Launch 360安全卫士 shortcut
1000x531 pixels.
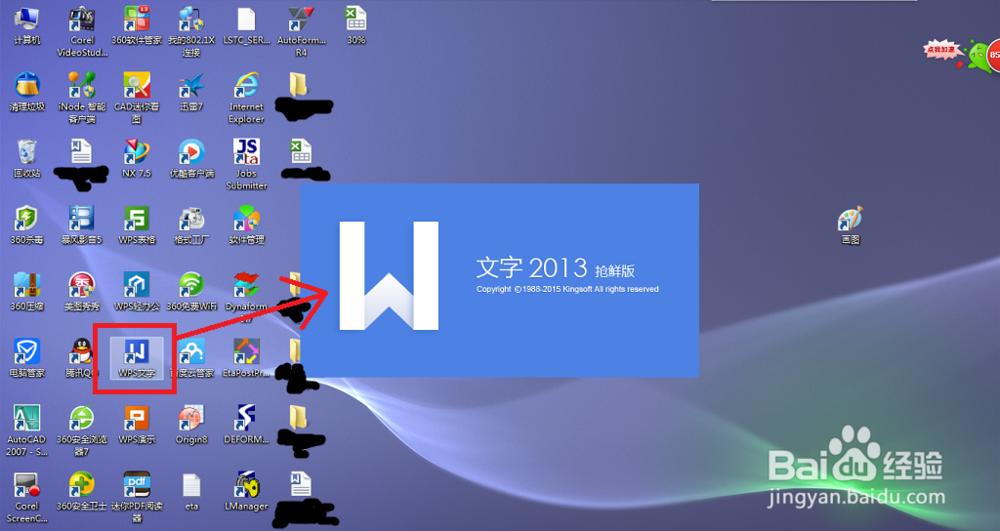[82, 491]
